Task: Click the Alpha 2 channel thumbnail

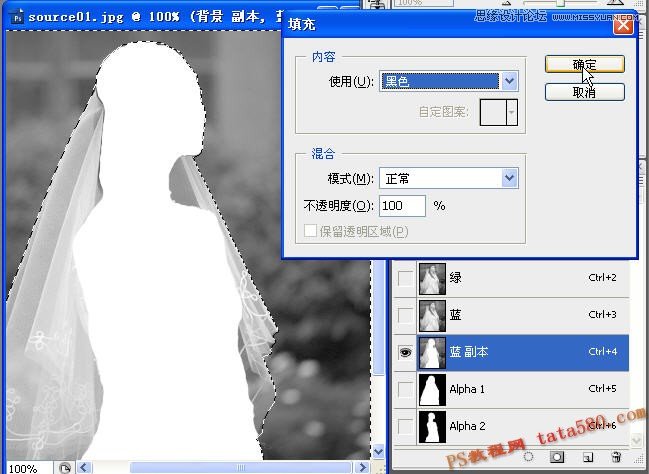Action: 432,427
